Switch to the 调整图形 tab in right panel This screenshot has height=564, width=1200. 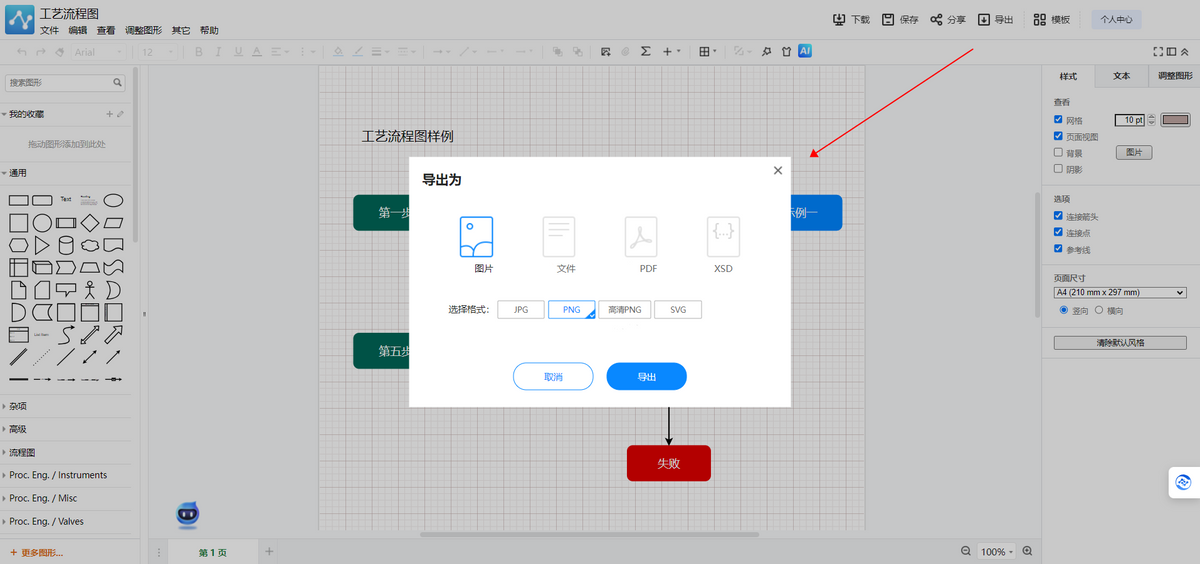click(1174, 76)
